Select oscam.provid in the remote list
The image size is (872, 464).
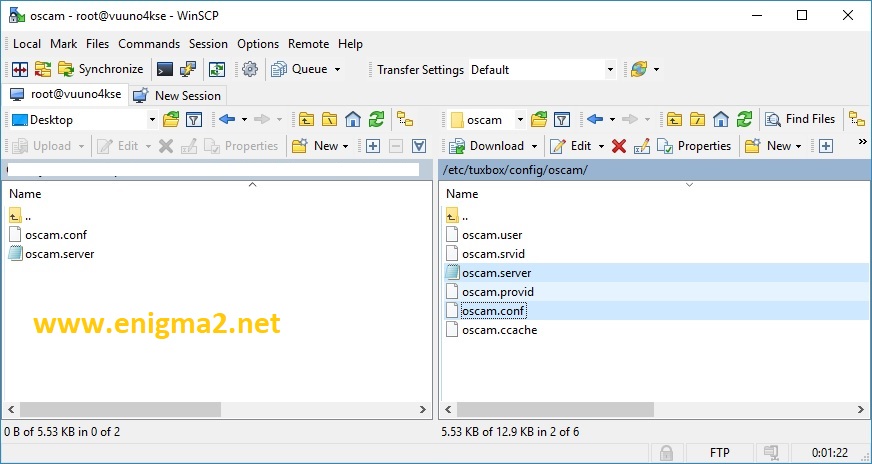coord(498,292)
